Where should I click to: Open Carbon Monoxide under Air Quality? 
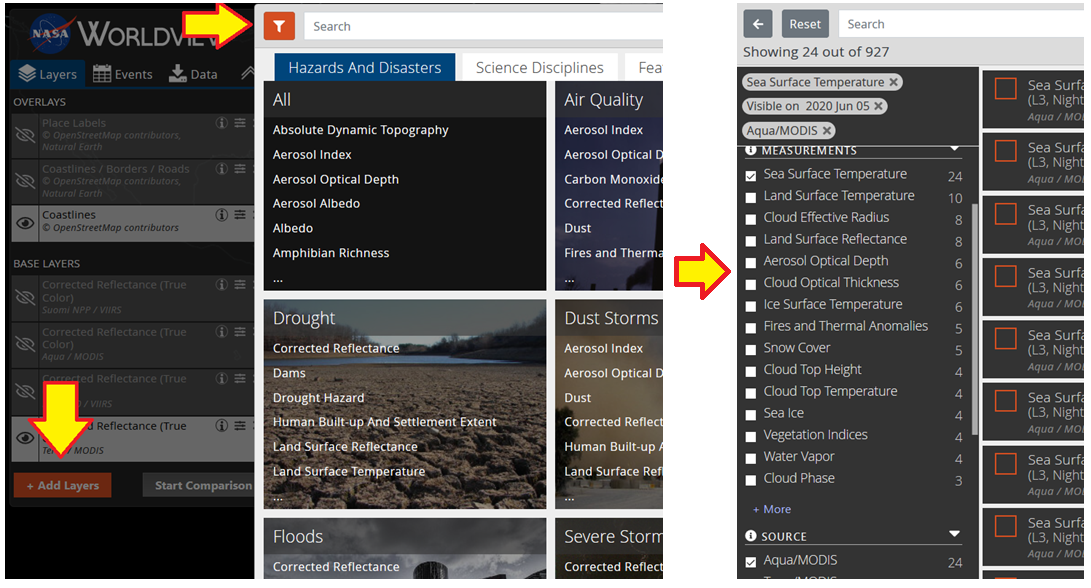613,180
